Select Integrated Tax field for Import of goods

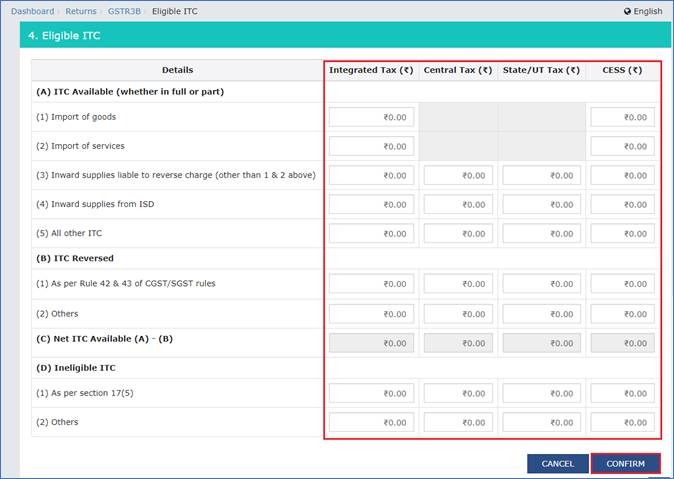[x=371, y=117]
